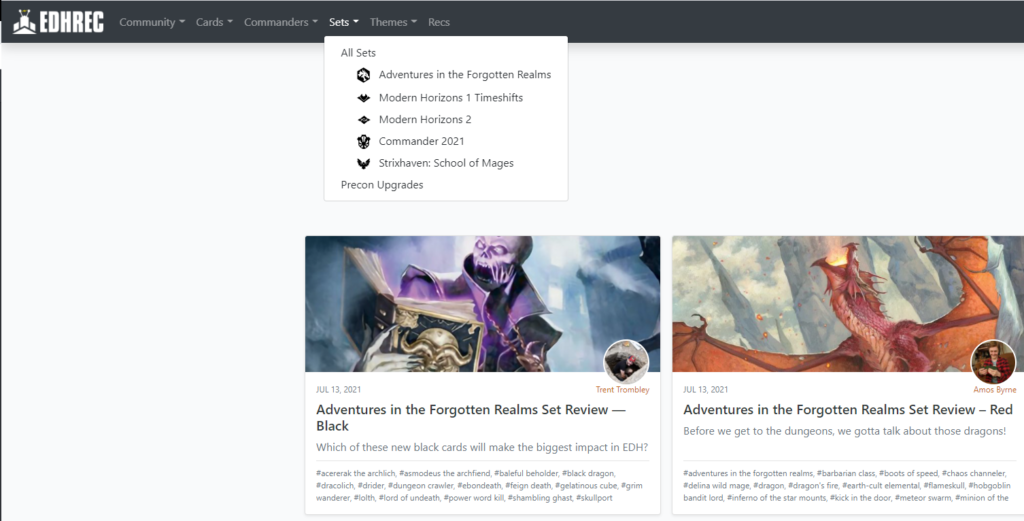Expand the Themes dropdown menu
Screen dimensions: 1024x521
coord(393,22)
